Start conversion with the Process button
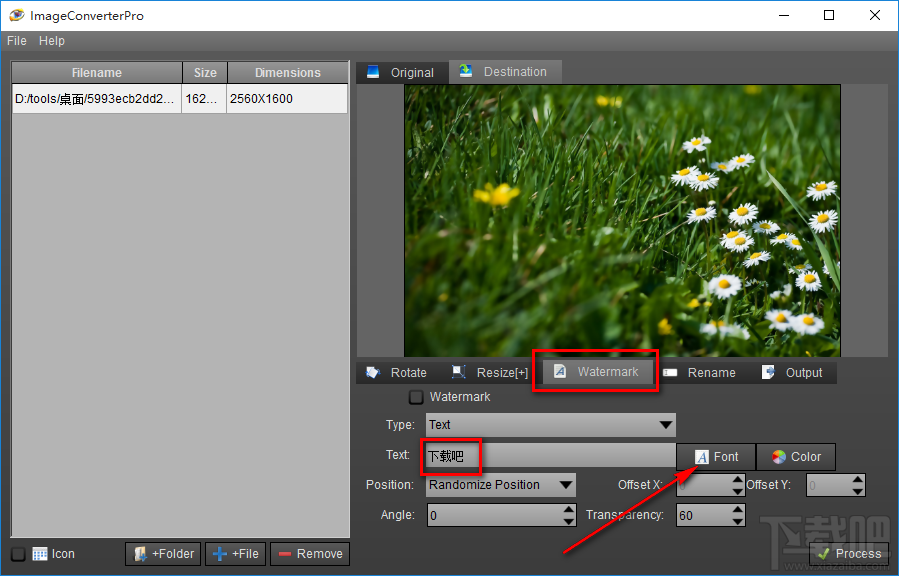This screenshot has height=576, width=899. tap(849, 554)
